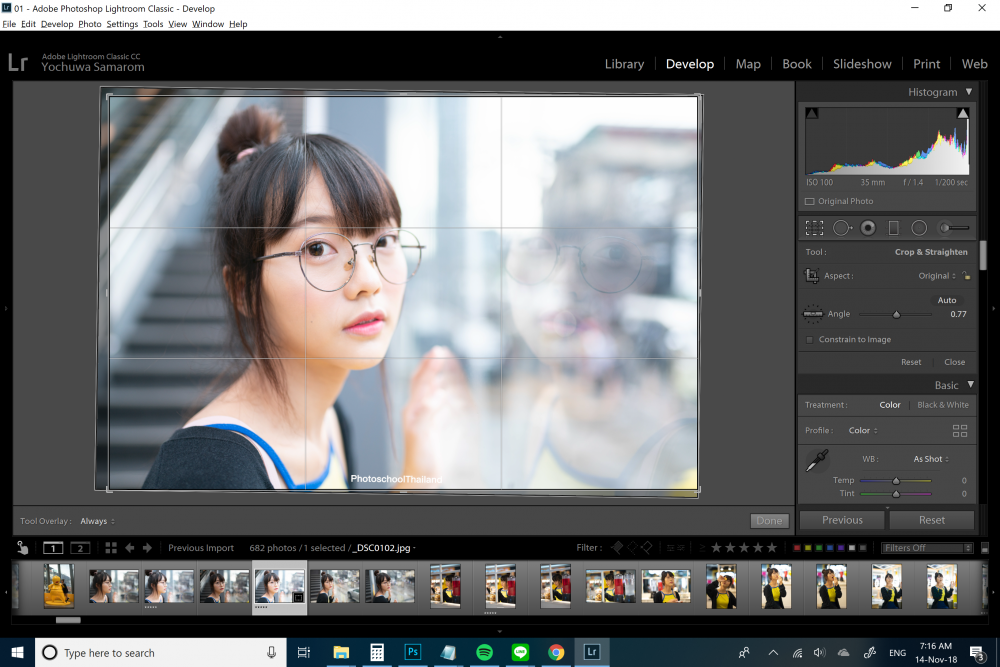Click the Previous button
Viewport: 1000px width, 667px height.
pos(842,520)
